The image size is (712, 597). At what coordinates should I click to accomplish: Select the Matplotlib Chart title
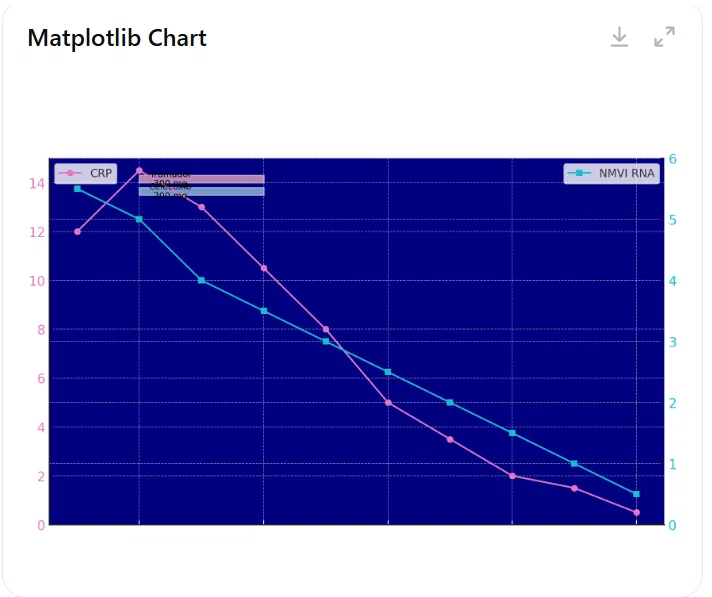117,38
